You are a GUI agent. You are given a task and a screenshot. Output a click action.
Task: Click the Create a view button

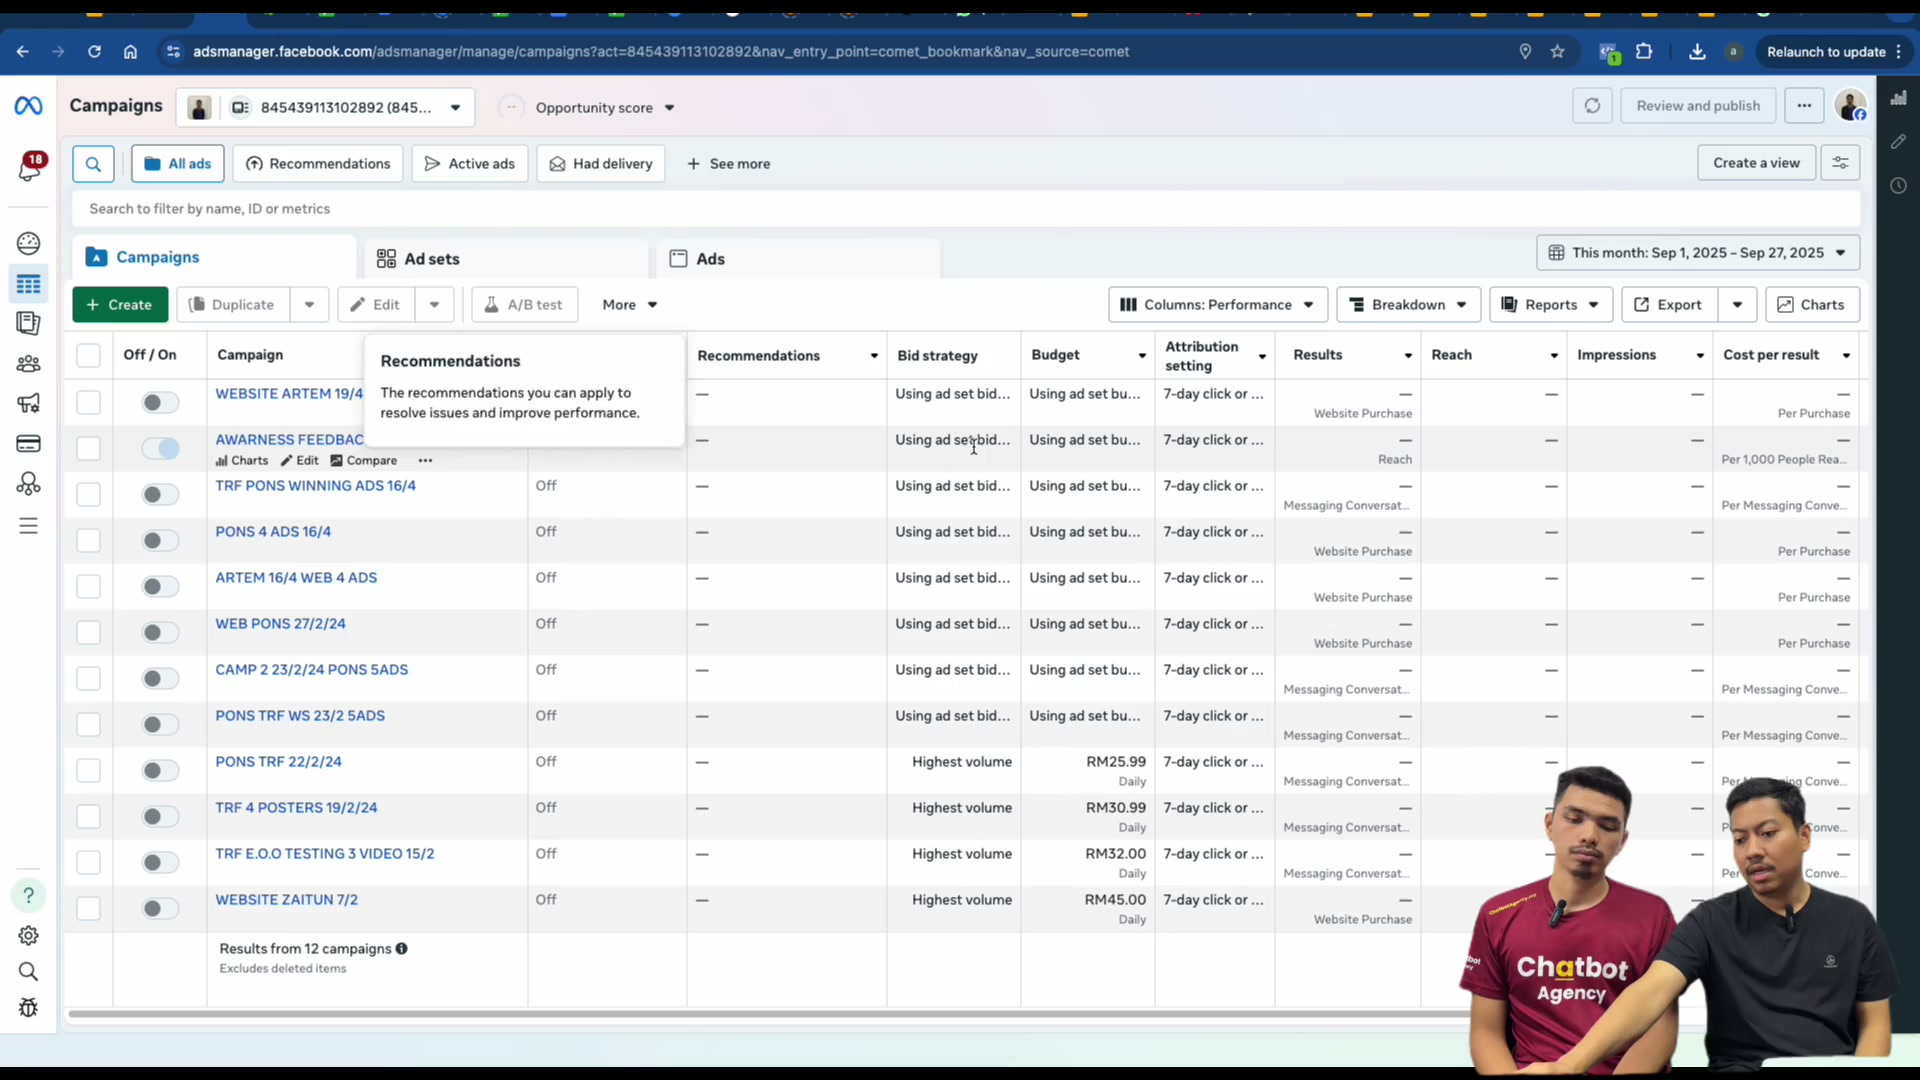(x=1756, y=163)
